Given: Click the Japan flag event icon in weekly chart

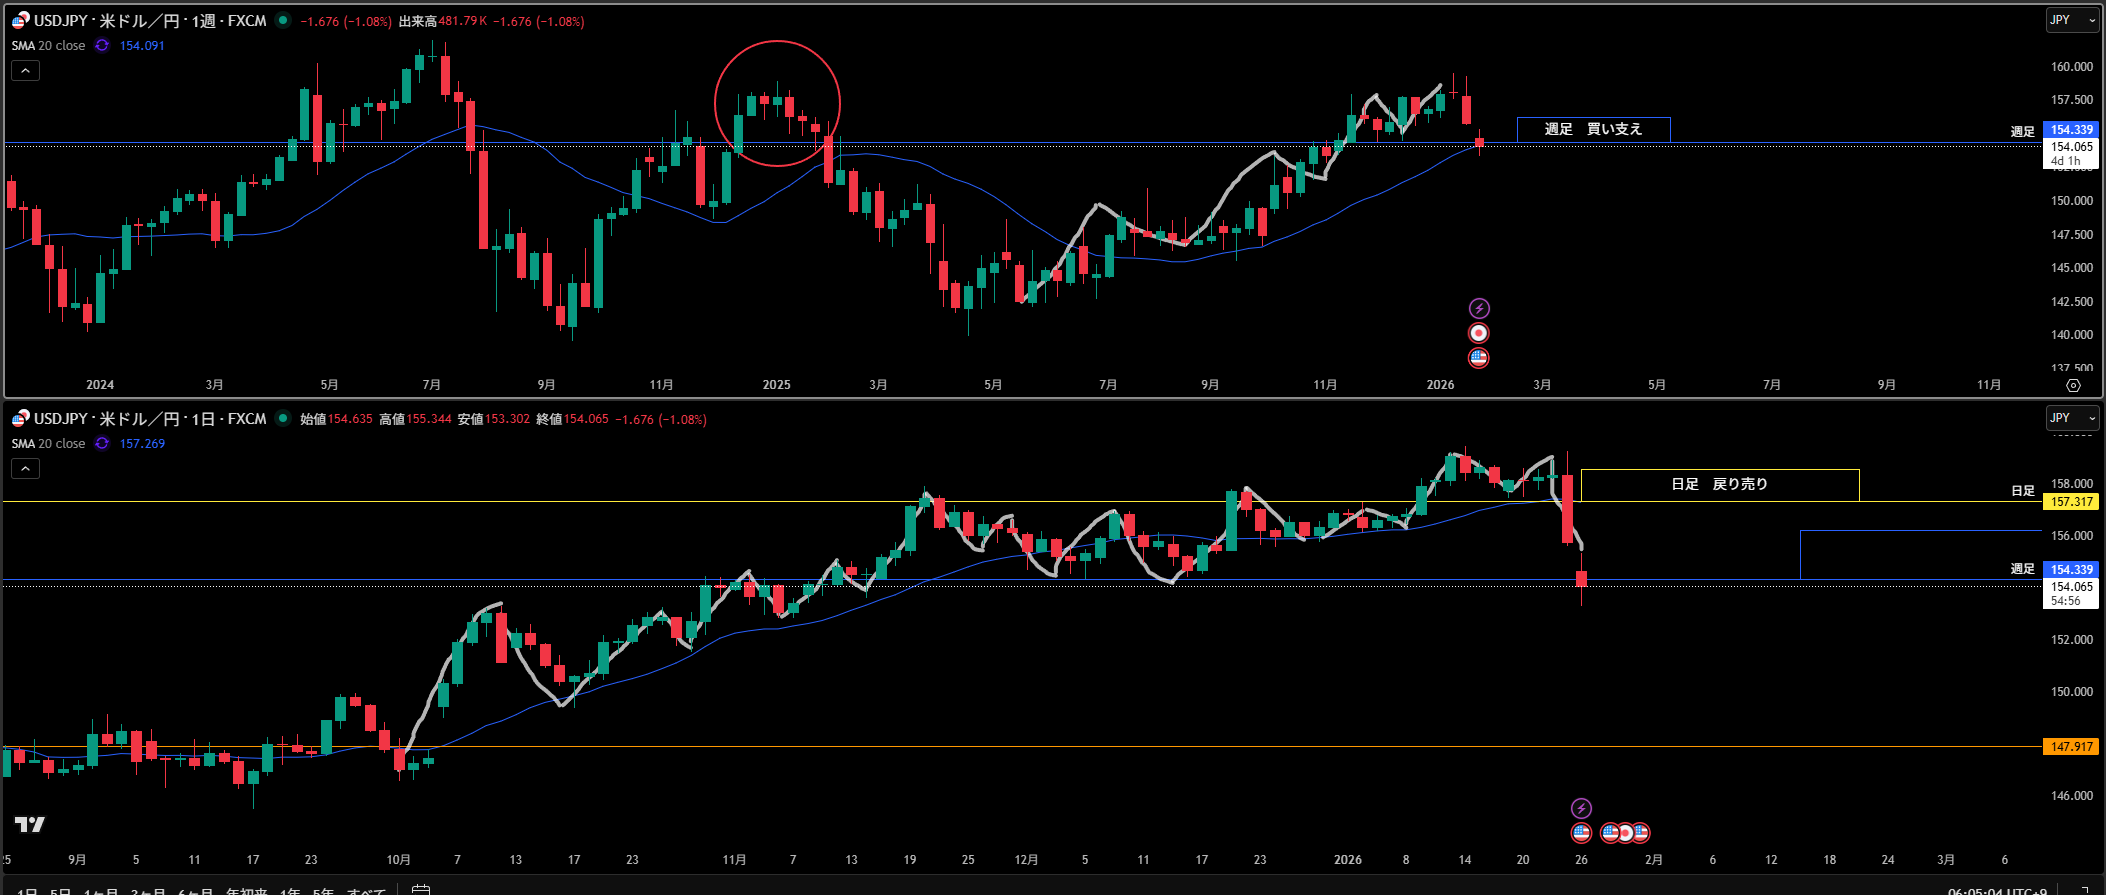Looking at the screenshot, I should click(1479, 333).
